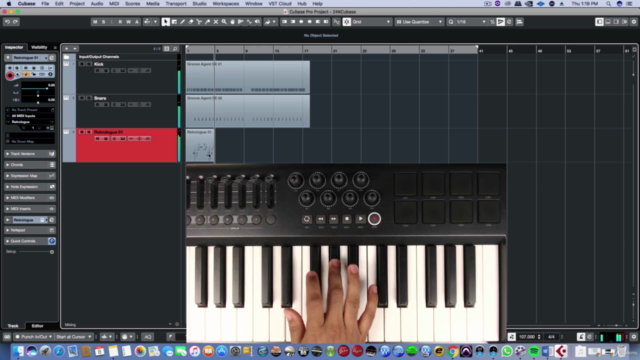Toggle Solo on the Kick track
The image size is (640, 360).
89,64
